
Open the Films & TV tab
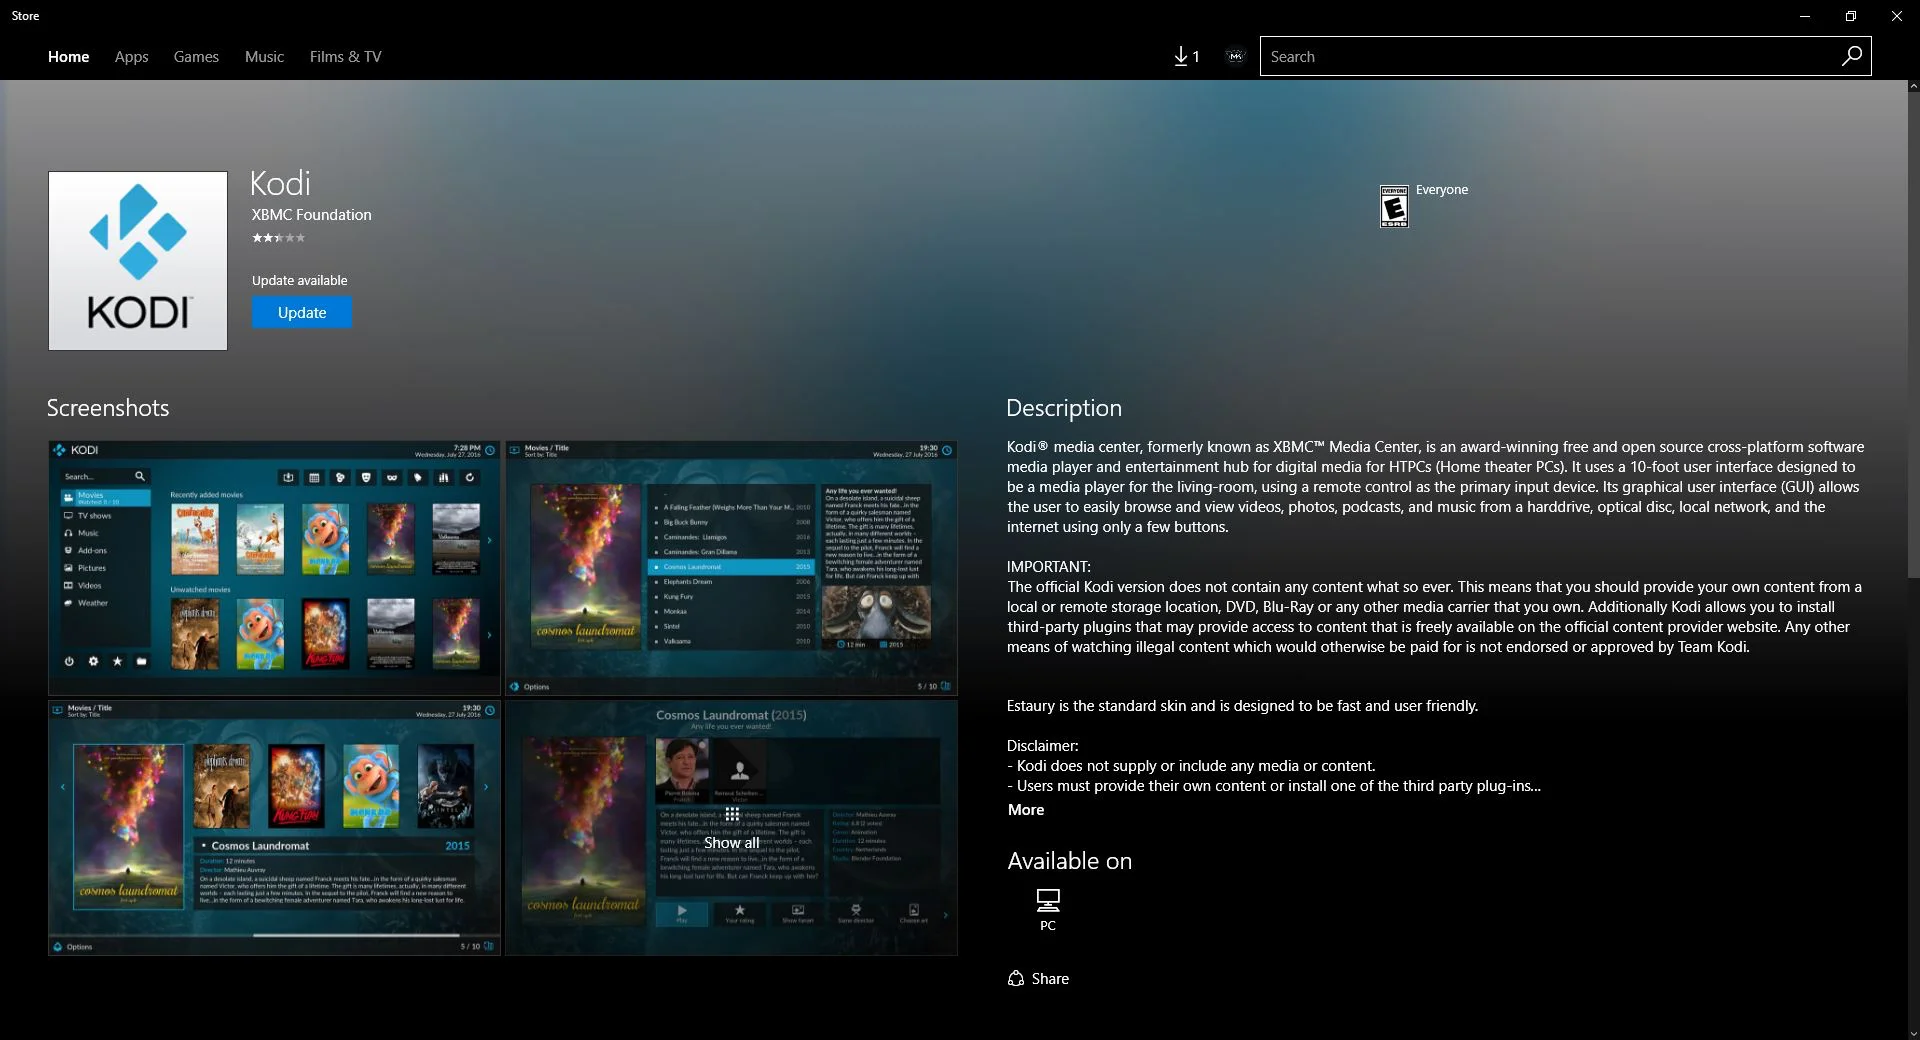345,57
